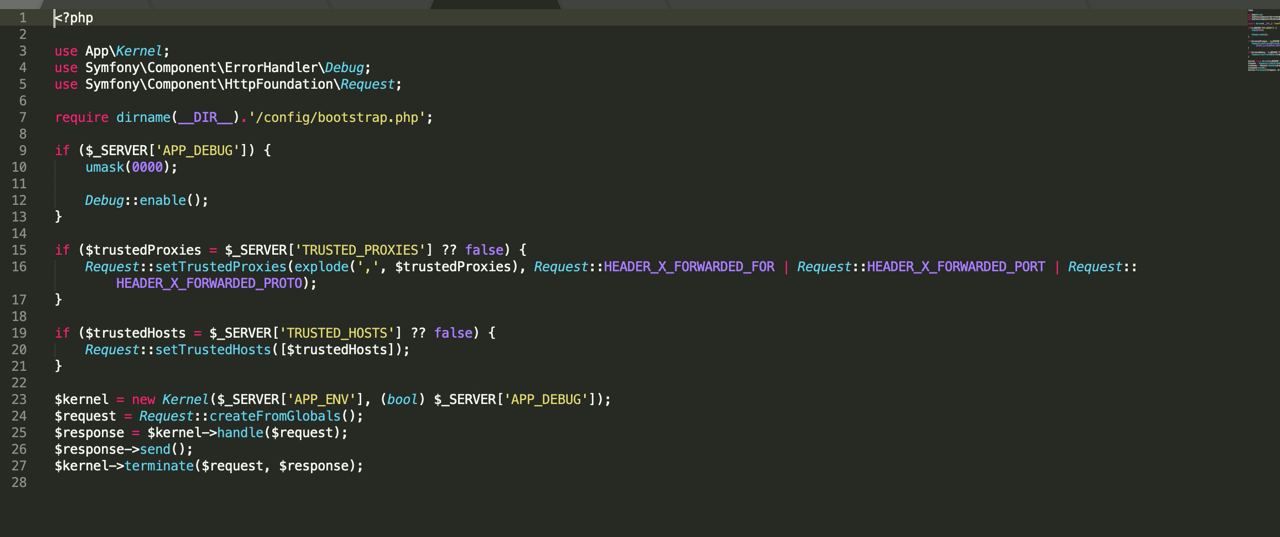This screenshot has height=537, width=1280.
Task: Click "enable" in Debug::enable()
Action: [x=162, y=200]
